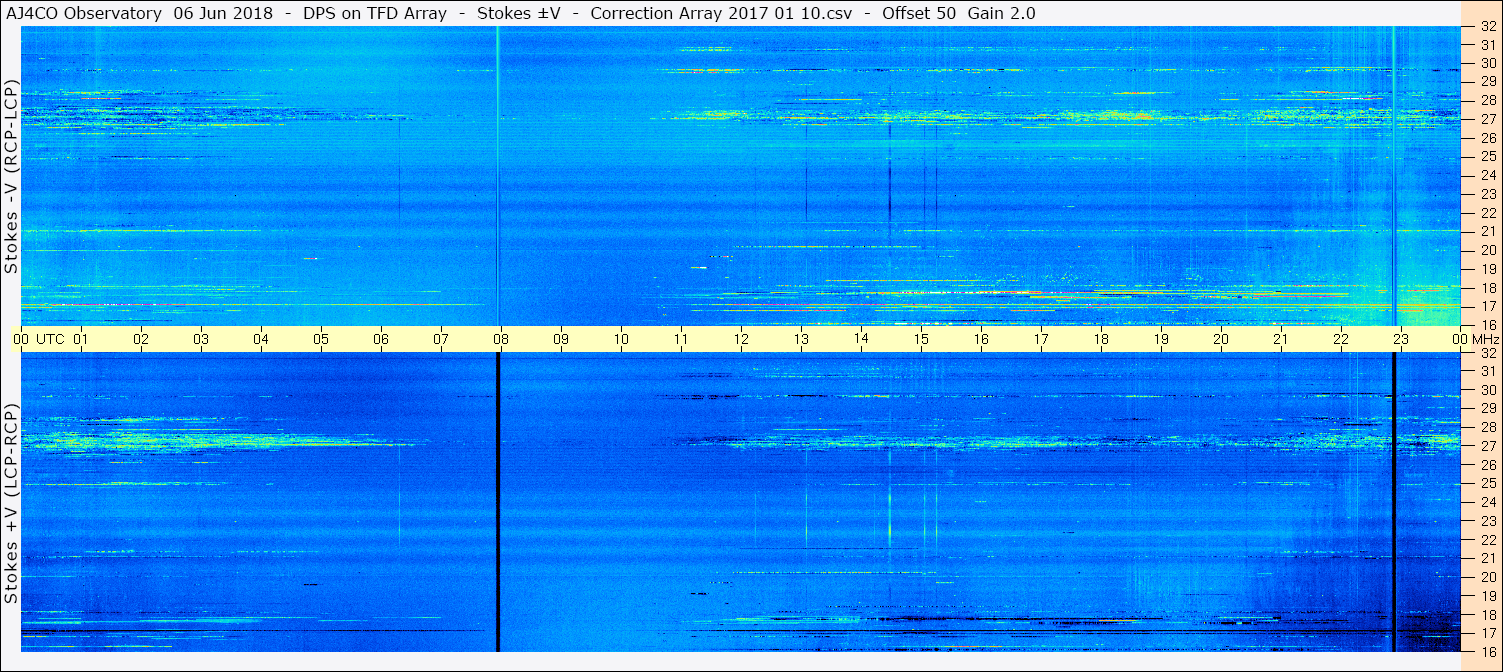Select the 11 hour mark on the time axis

[681, 339]
